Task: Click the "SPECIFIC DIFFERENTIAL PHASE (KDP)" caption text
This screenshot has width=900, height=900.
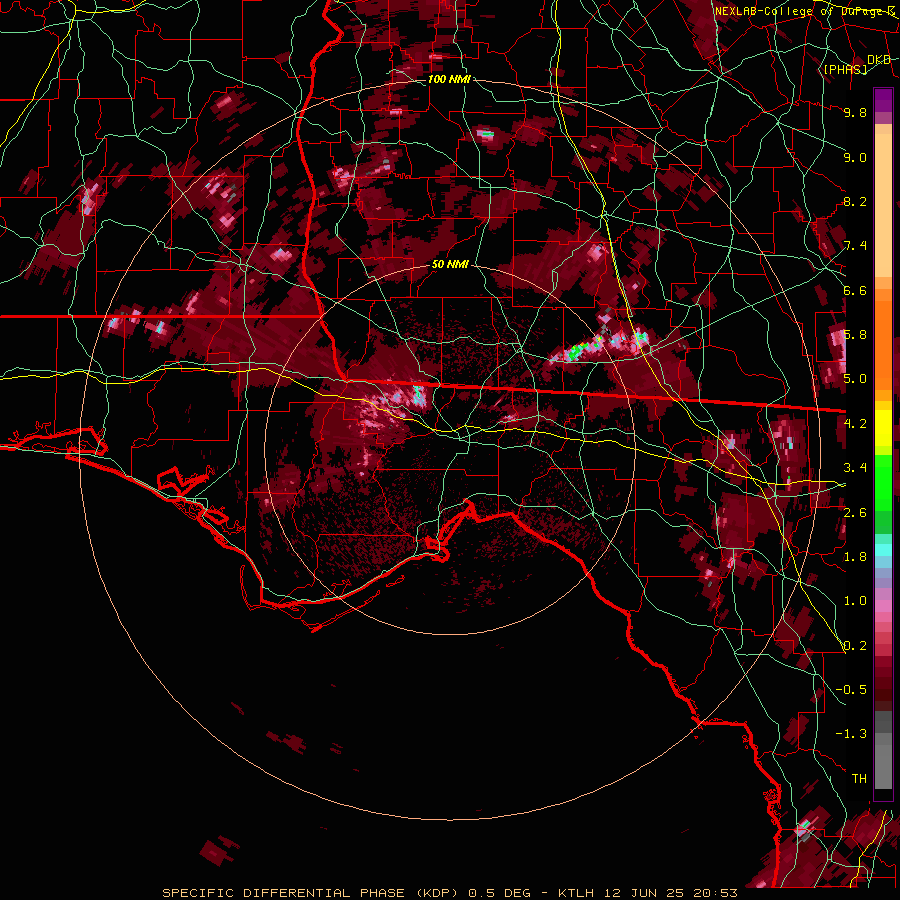Action: [x=311, y=893]
